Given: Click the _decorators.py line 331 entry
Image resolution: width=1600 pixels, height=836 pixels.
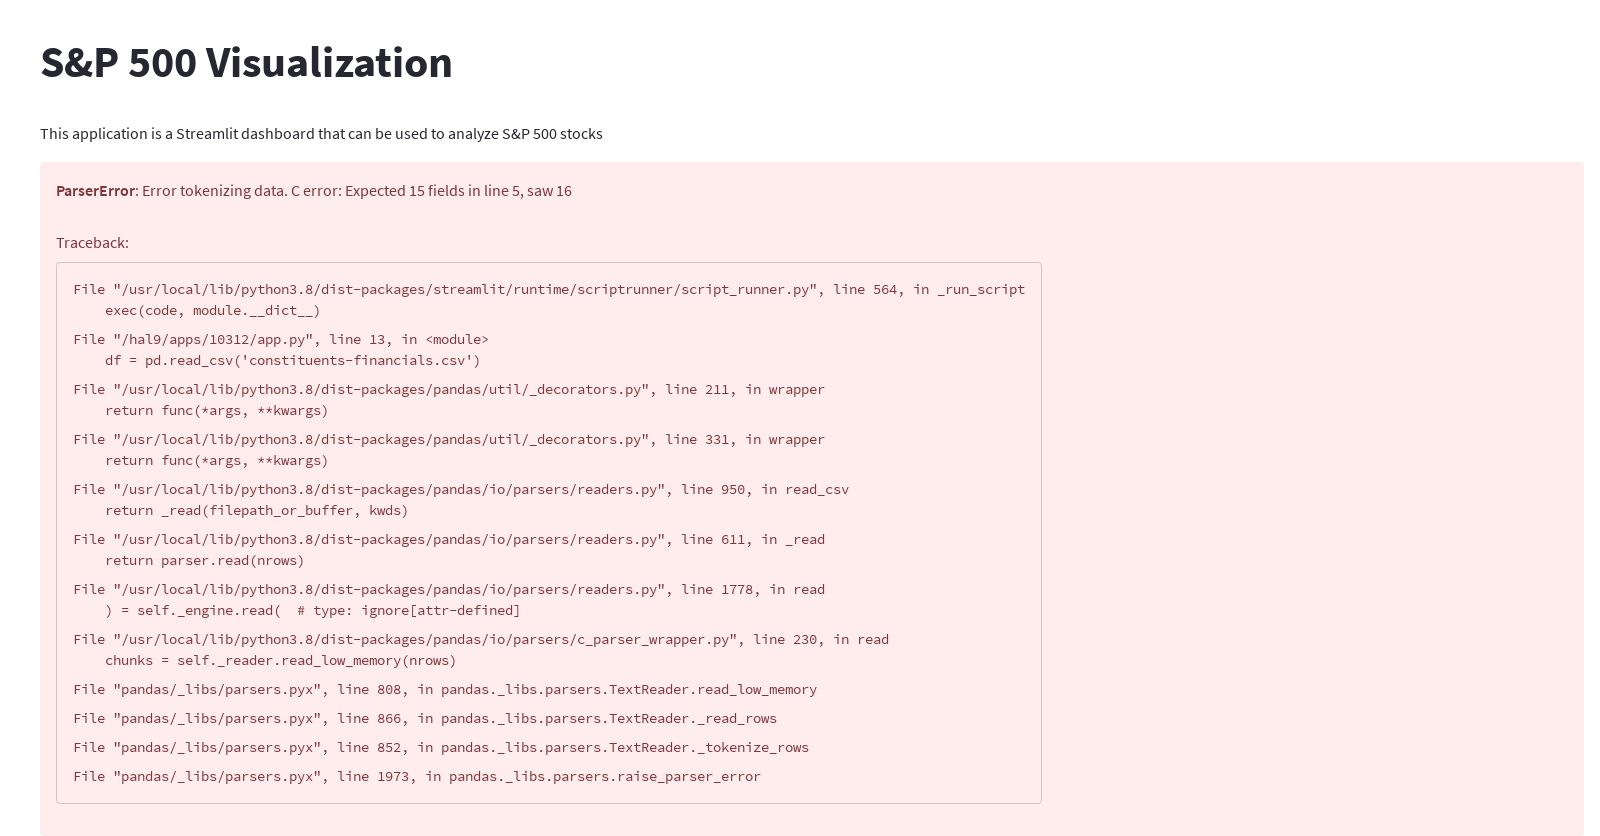Looking at the screenshot, I should tap(448, 440).
